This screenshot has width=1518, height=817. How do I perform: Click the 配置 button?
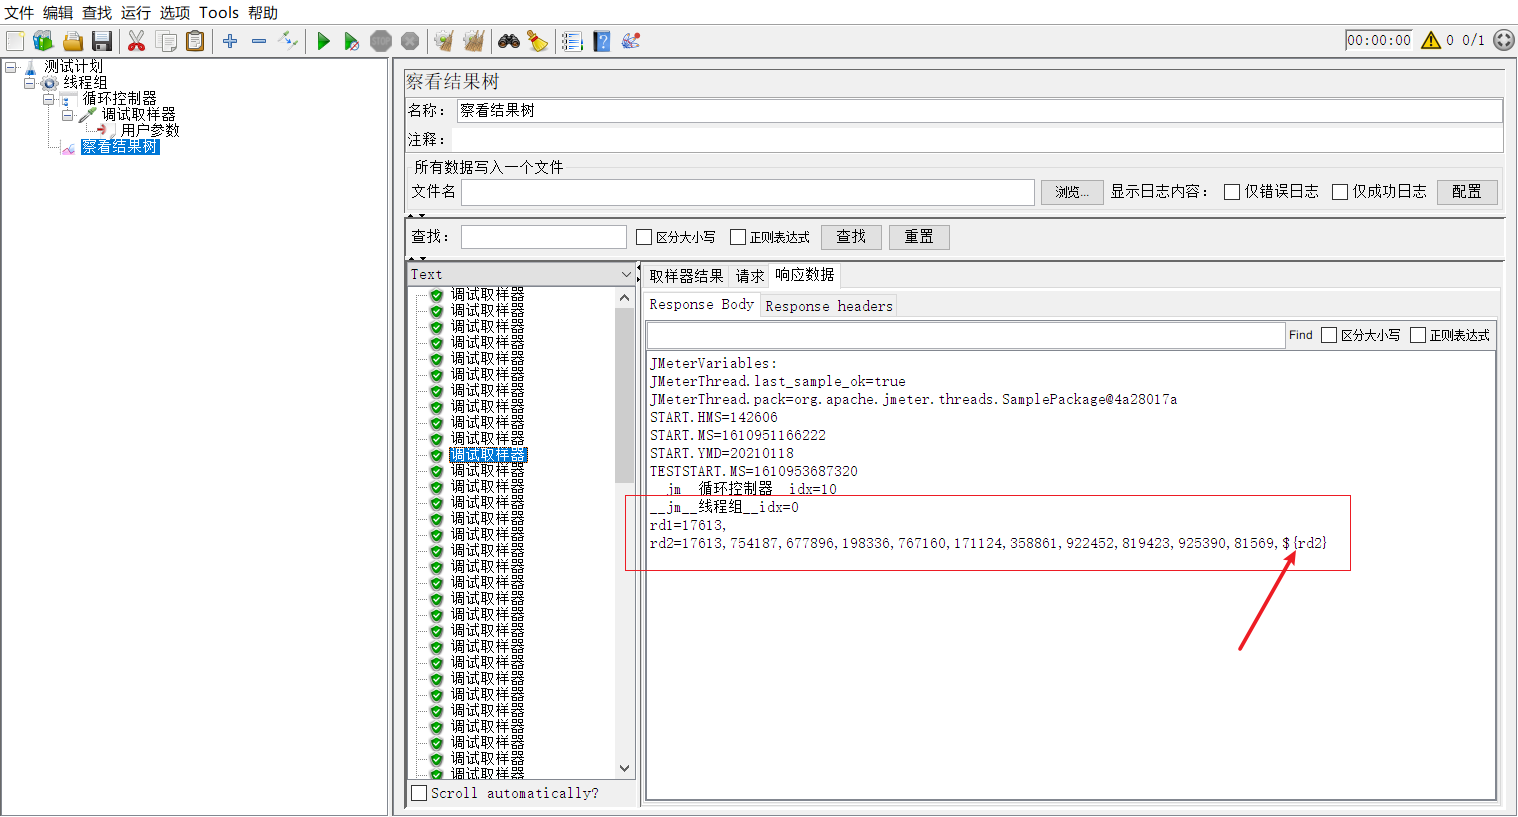pyautogui.click(x=1466, y=191)
